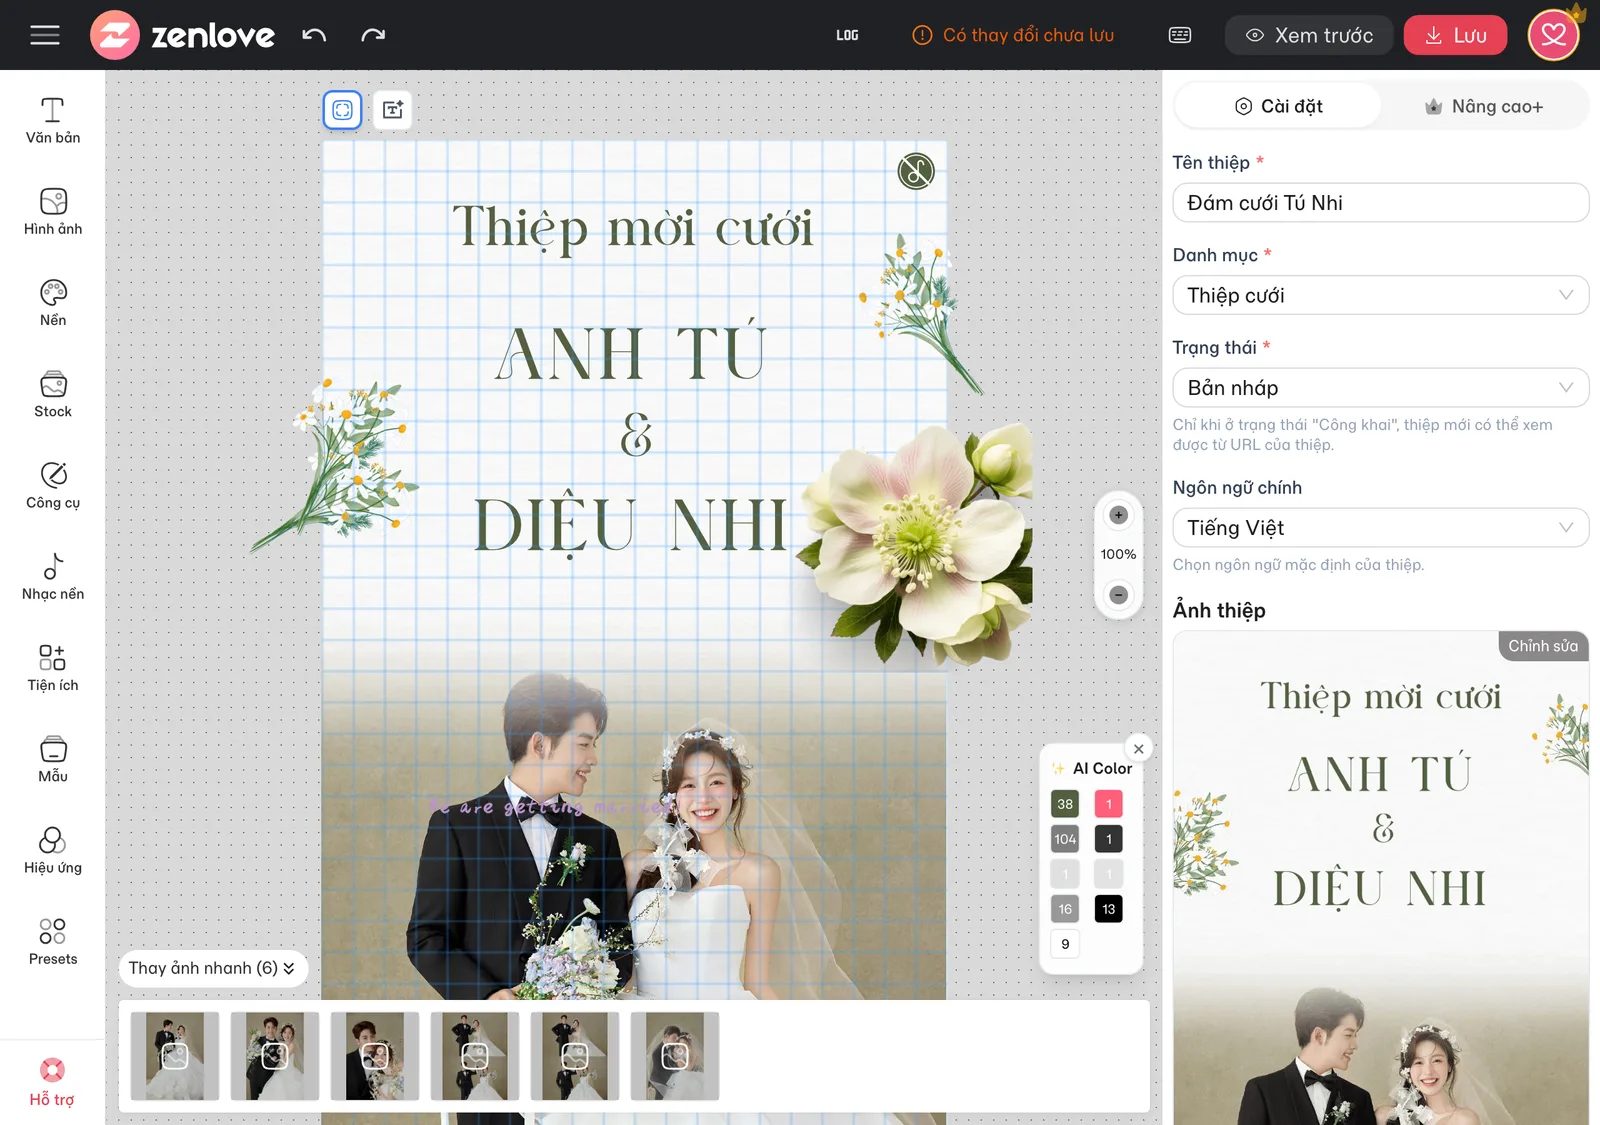Open the user profile heart avatar
Image resolution: width=1600 pixels, height=1125 pixels.
[x=1553, y=35]
